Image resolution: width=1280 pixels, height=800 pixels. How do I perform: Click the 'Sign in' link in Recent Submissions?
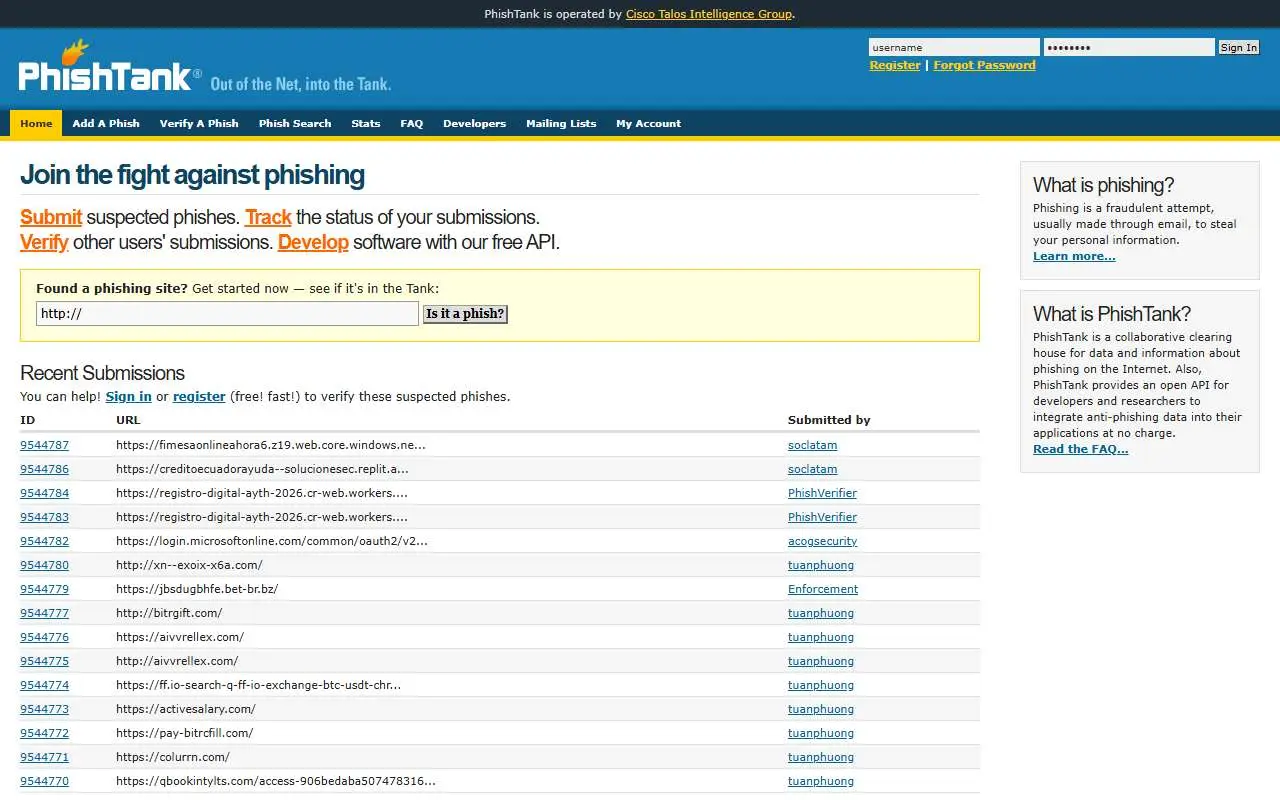(129, 397)
